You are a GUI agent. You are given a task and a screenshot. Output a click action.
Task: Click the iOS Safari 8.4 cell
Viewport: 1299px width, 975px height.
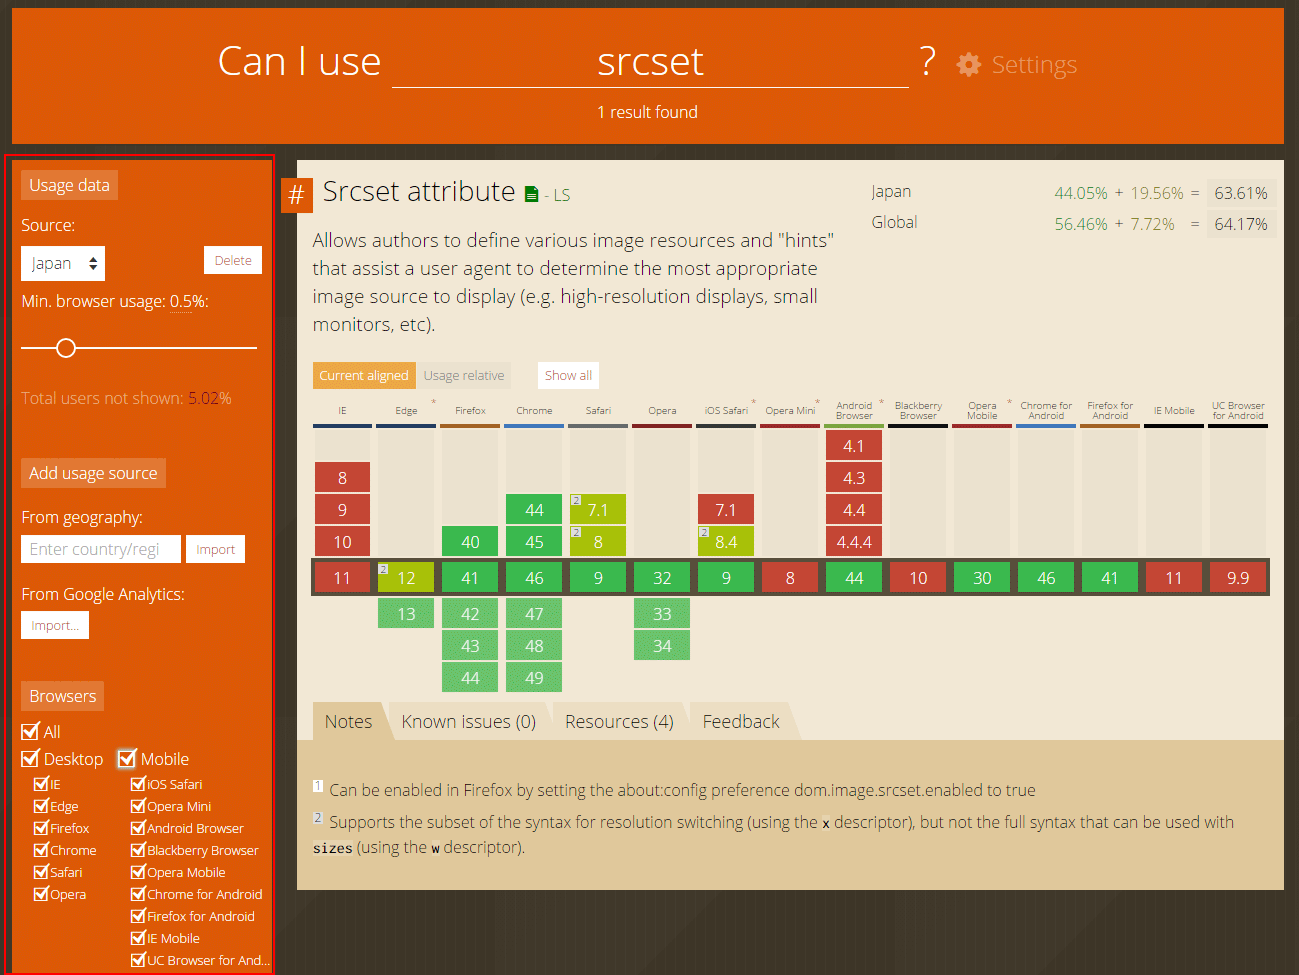[x=726, y=541]
